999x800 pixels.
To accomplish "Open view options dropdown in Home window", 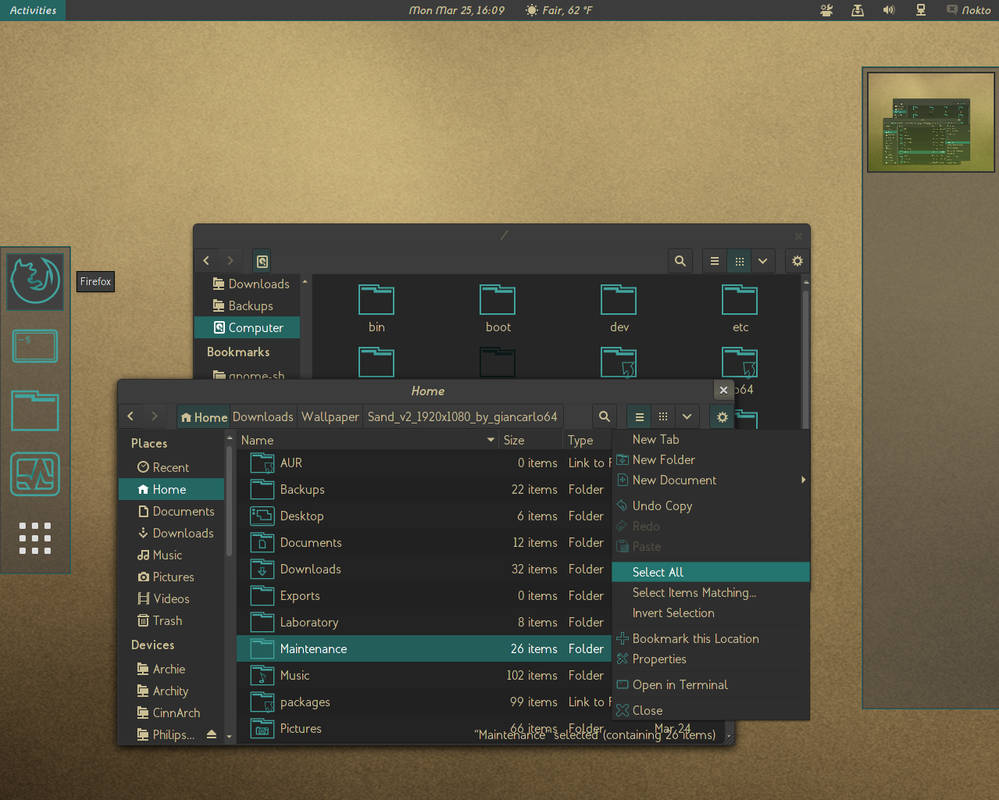I will 687,417.
